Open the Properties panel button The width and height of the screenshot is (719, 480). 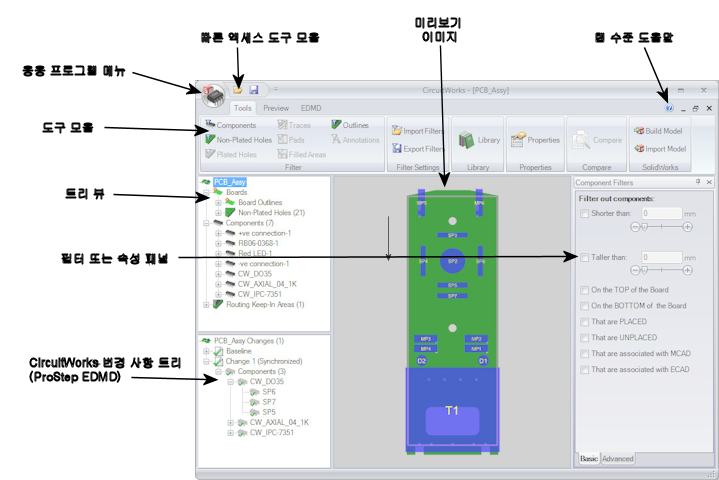(535, 140)
